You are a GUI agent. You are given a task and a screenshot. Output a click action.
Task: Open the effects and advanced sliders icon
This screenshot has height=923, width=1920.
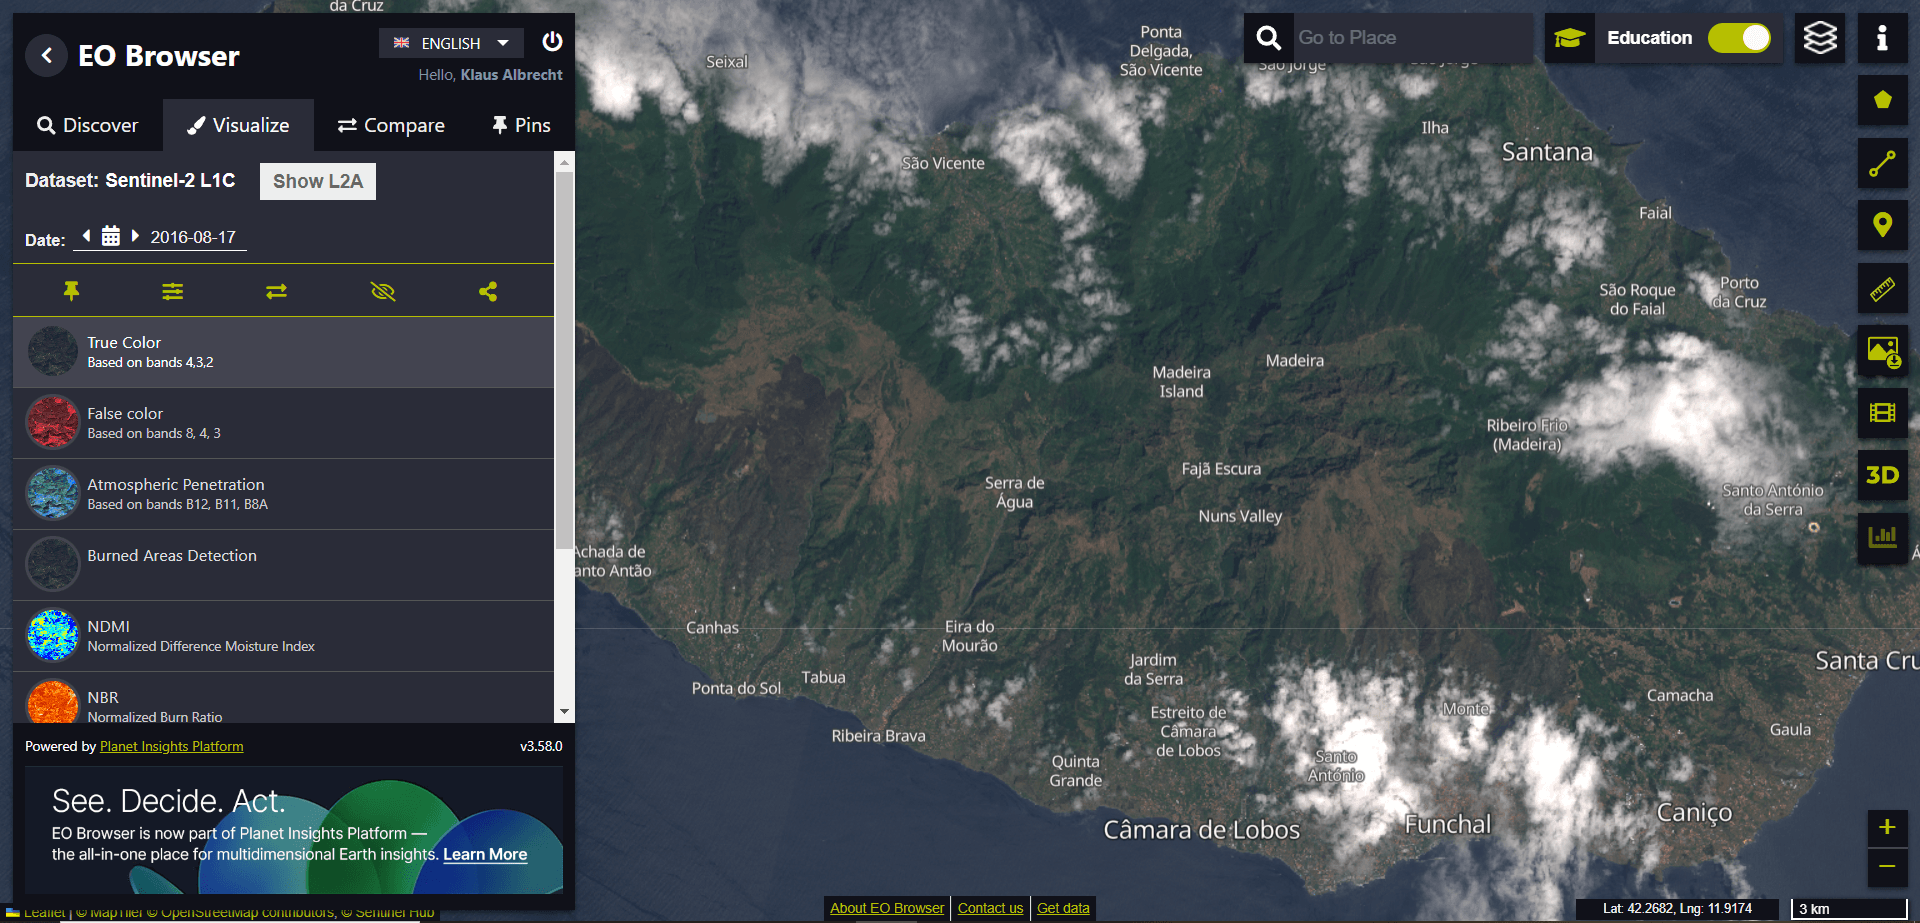point(173,291)
